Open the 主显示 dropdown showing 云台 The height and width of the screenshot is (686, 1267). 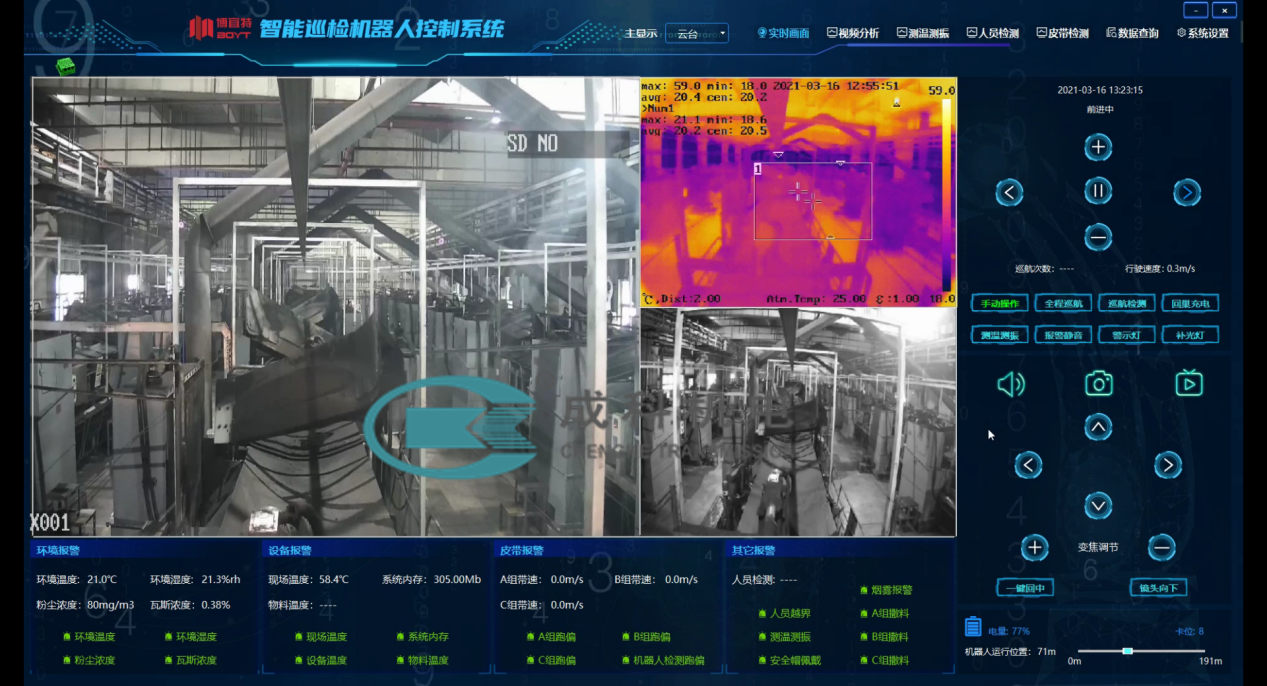click(x=697, y=34)
